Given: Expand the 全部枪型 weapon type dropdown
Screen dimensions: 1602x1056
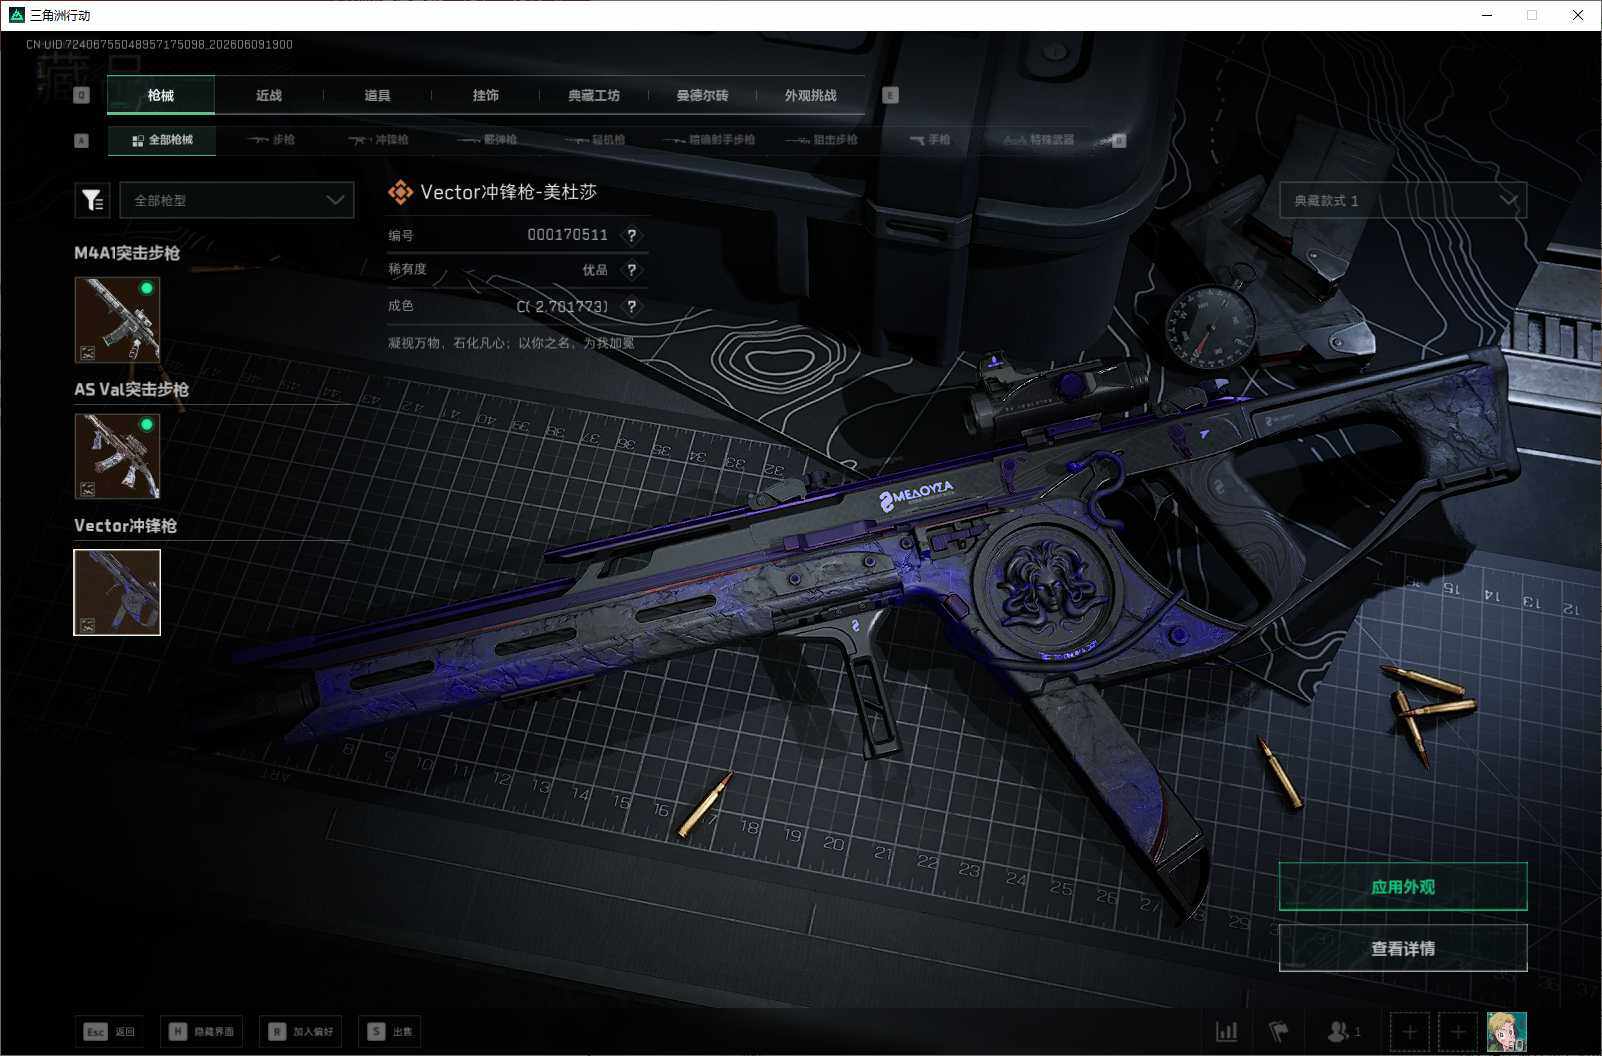Looking at the screenshot, I should pyautogui.click(x=237, y=200).
